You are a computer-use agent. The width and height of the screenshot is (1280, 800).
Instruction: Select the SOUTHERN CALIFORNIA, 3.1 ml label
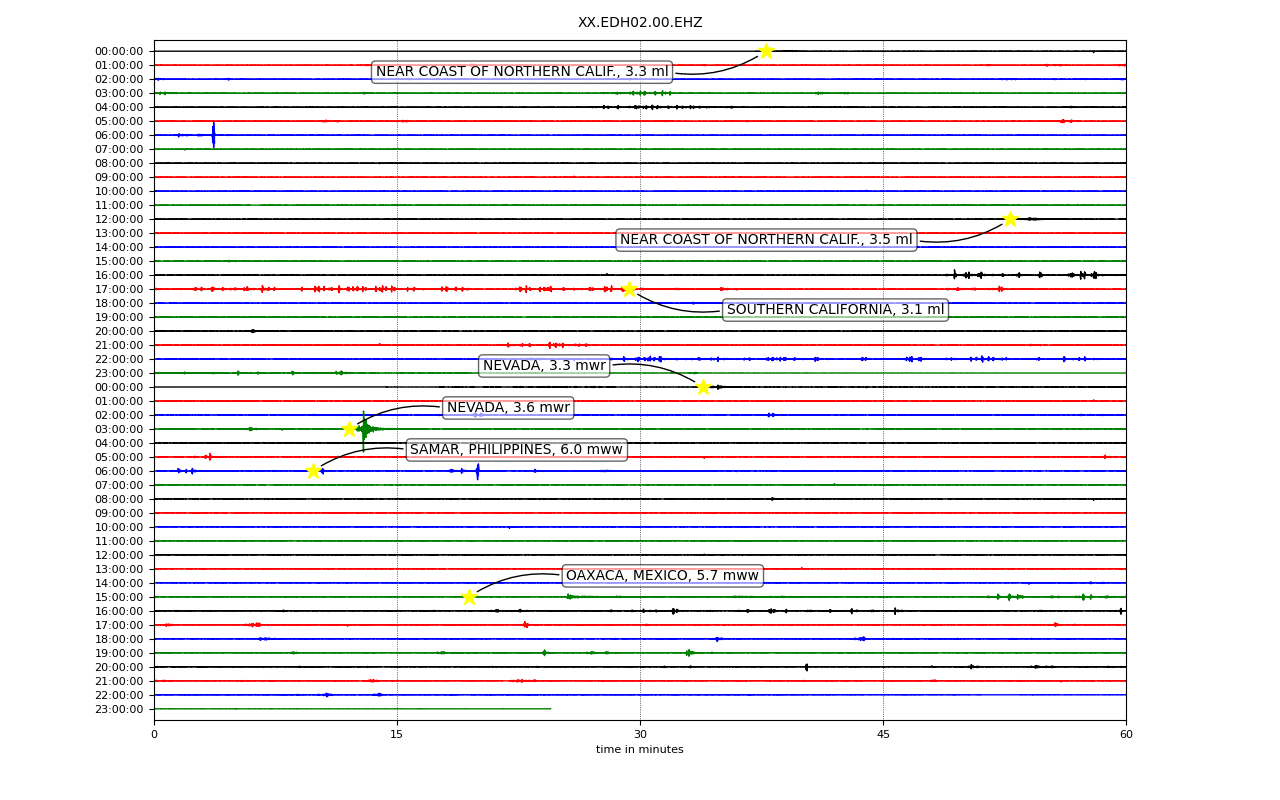[x=835, y=309]
